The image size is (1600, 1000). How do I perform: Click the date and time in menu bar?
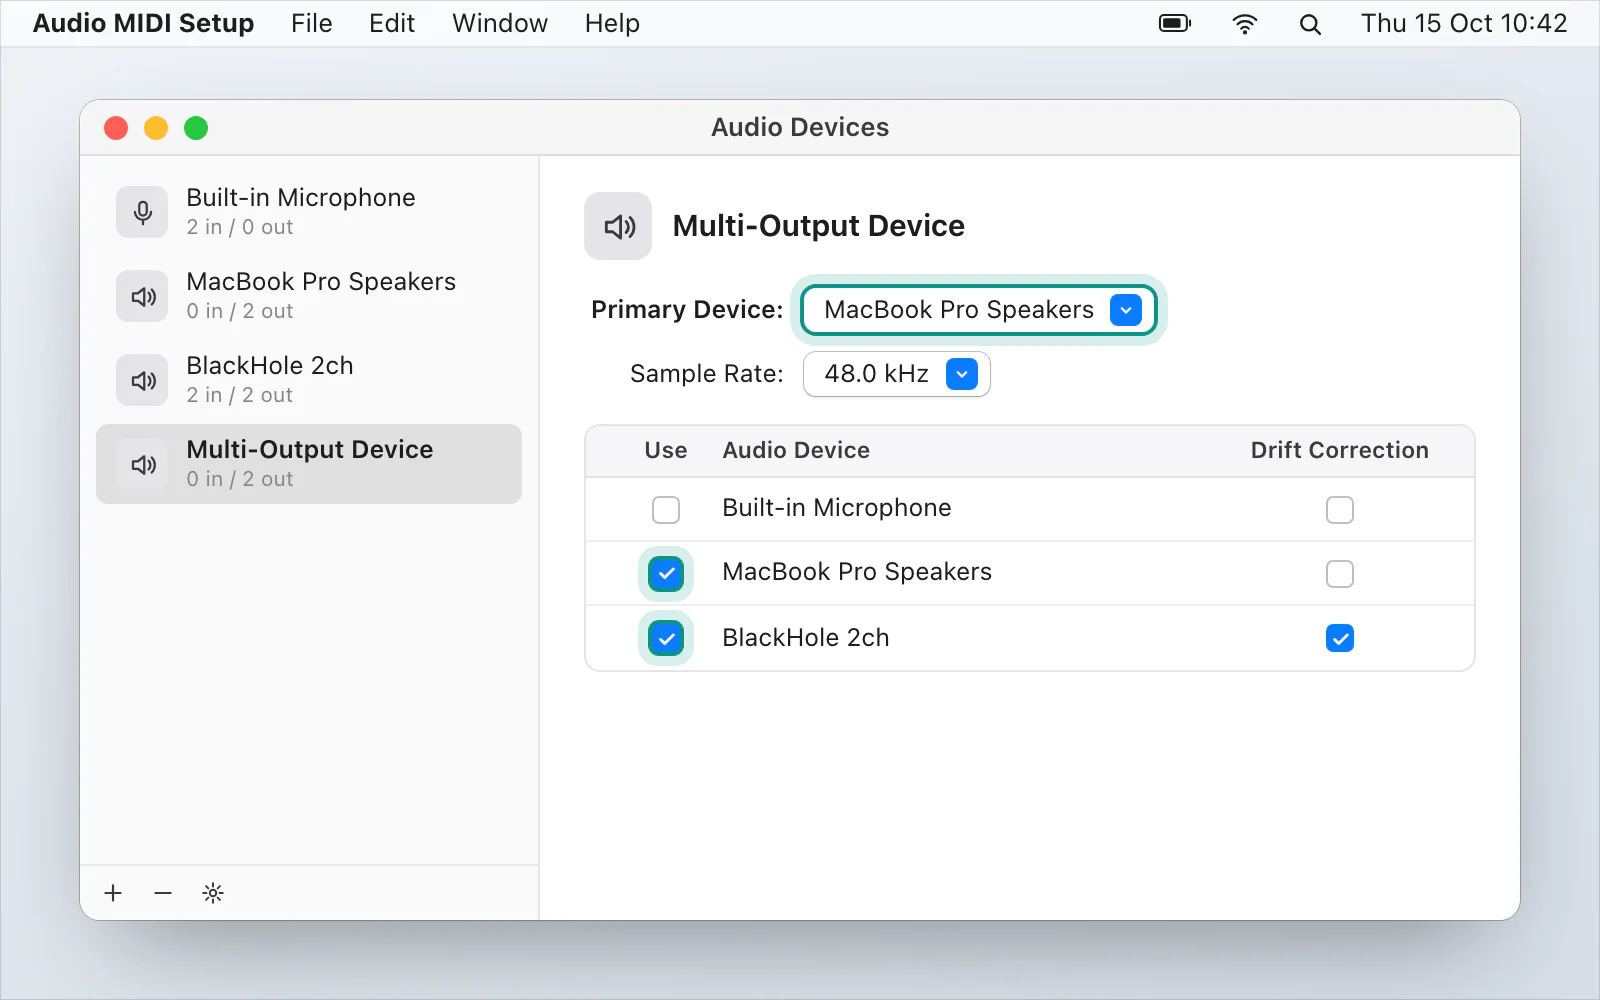click(1464, 23)
